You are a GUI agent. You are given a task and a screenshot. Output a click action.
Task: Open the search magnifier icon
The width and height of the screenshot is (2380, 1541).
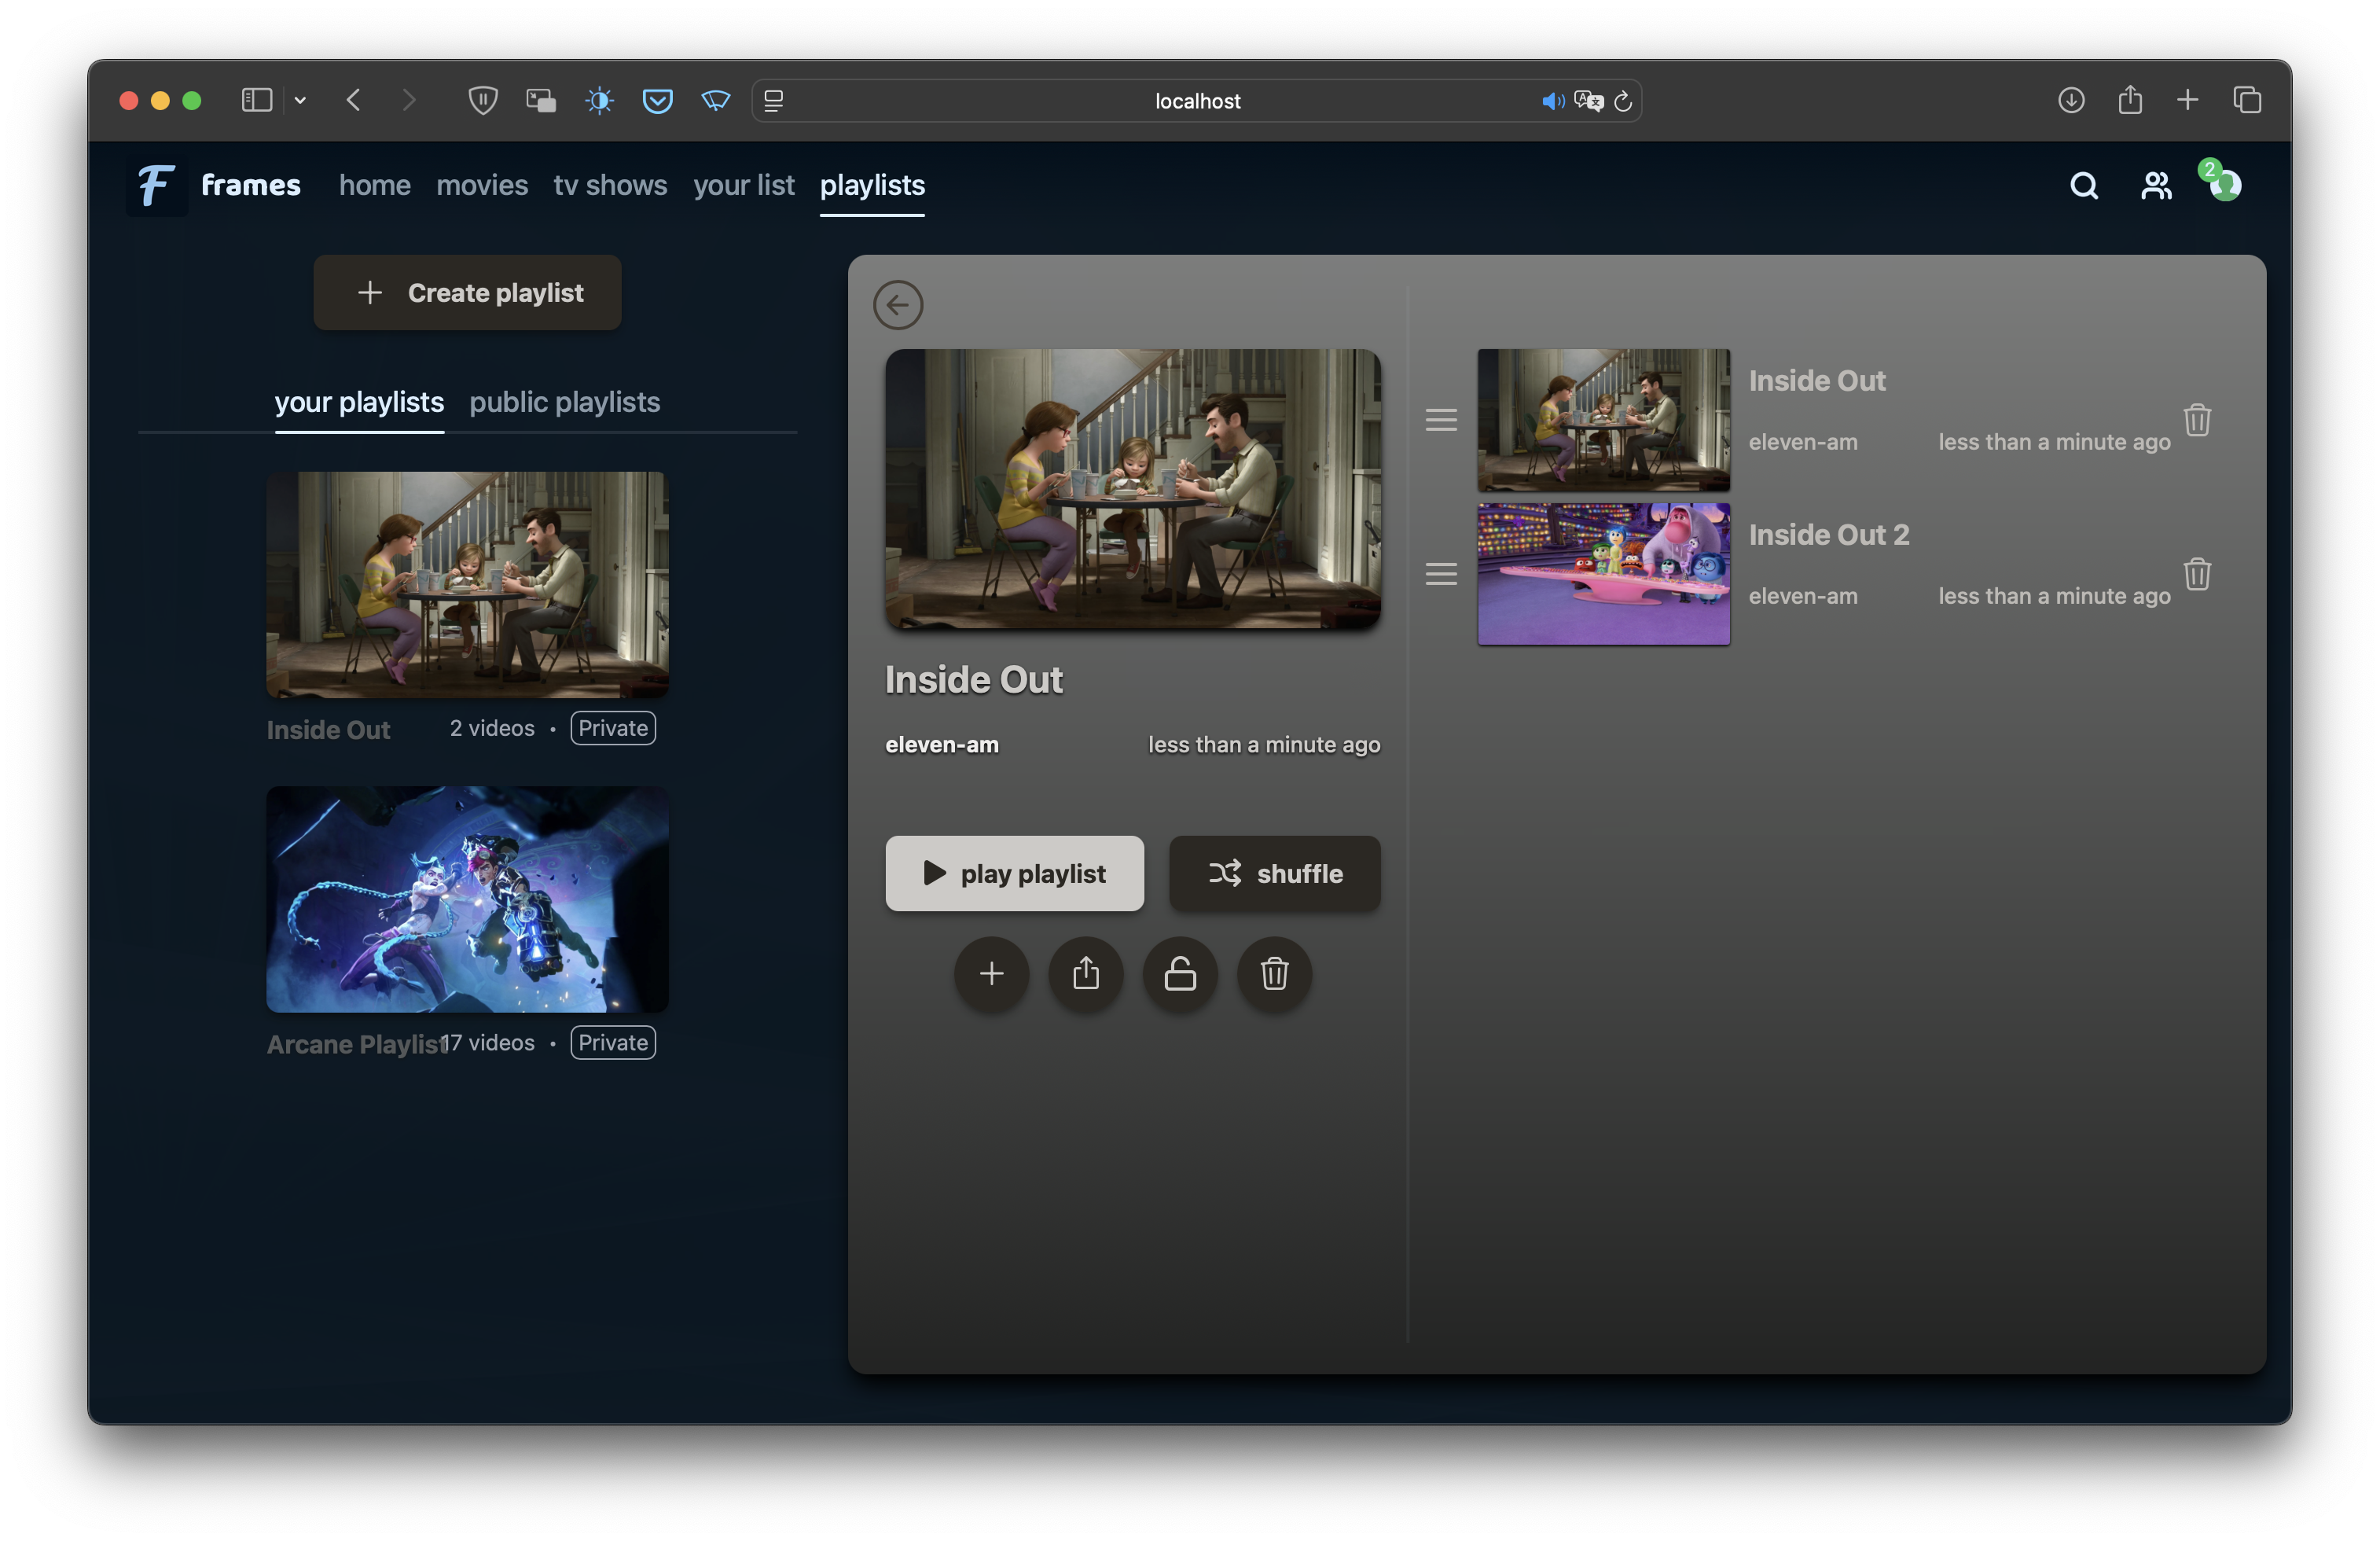pyautogui.click(x=2084, y=185)
